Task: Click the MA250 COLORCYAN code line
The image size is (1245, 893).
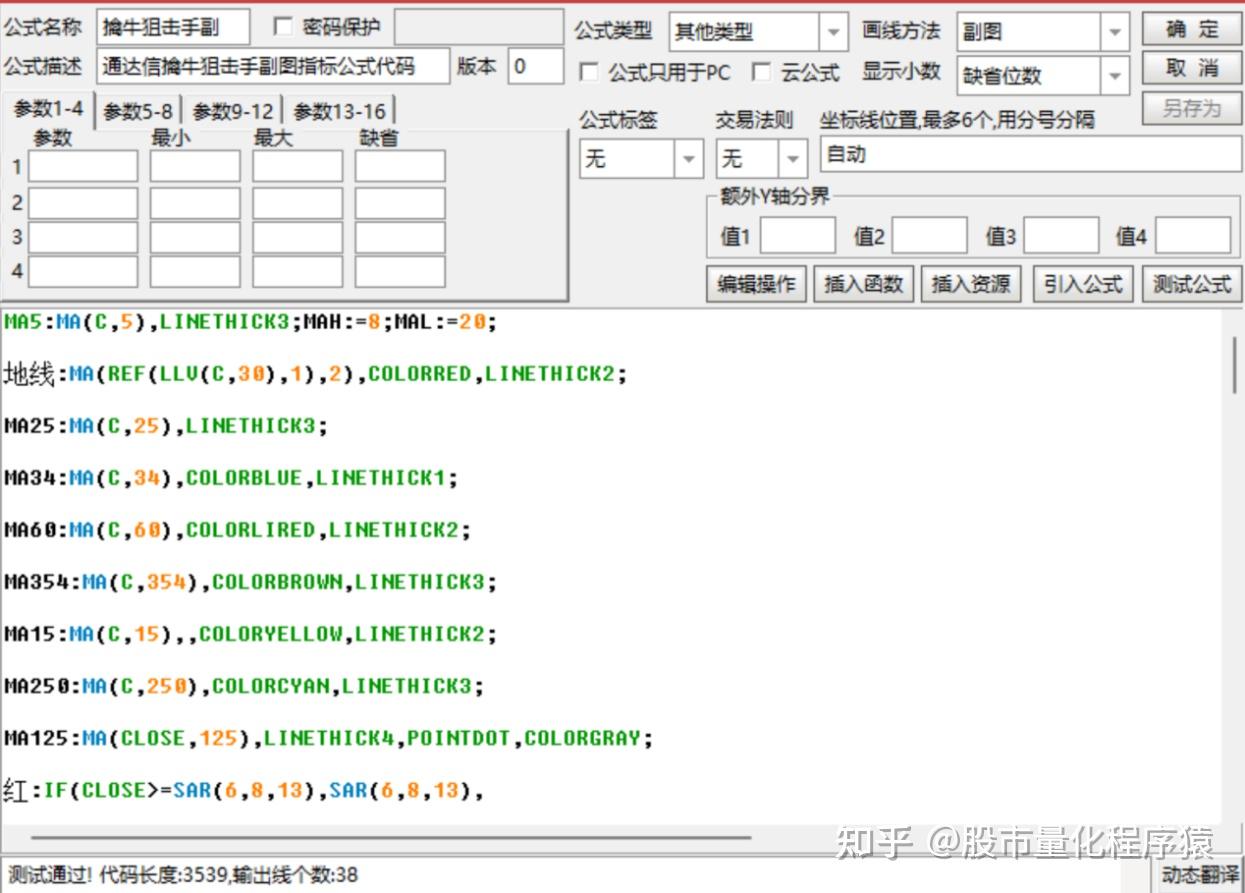Action: 244,686
